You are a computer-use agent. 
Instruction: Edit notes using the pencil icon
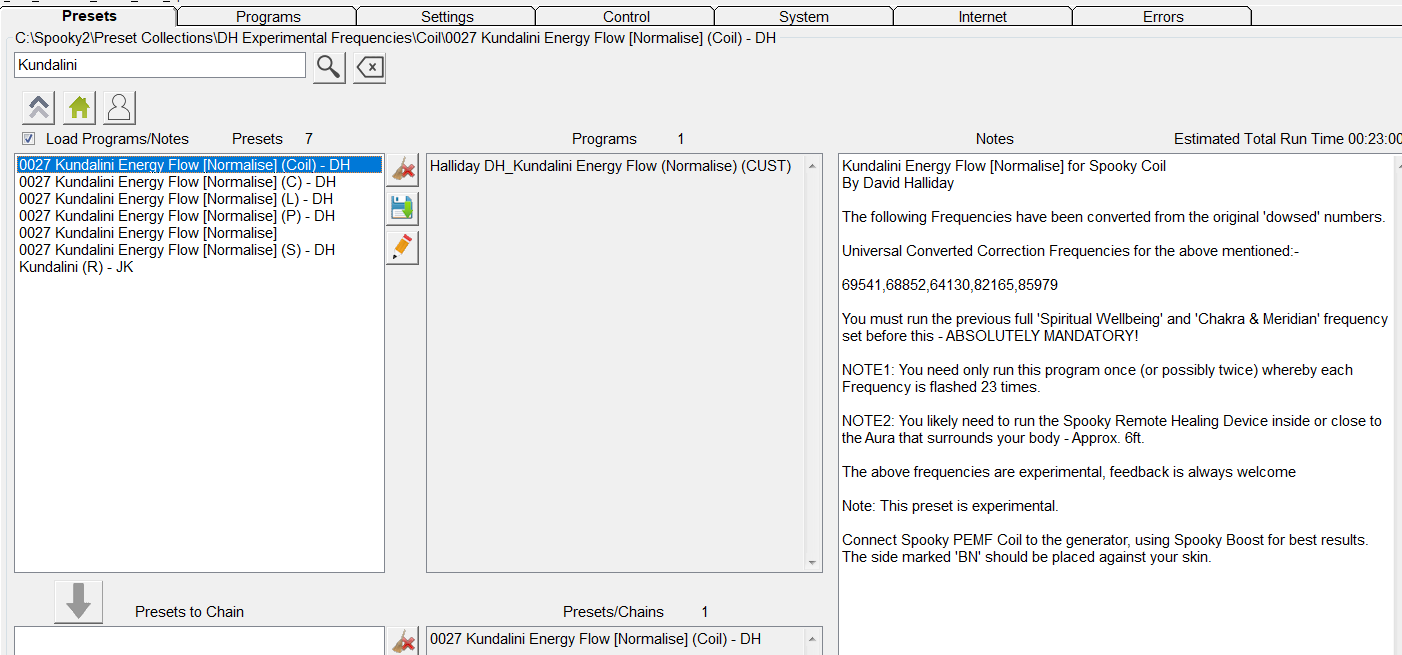click(402, 247)
